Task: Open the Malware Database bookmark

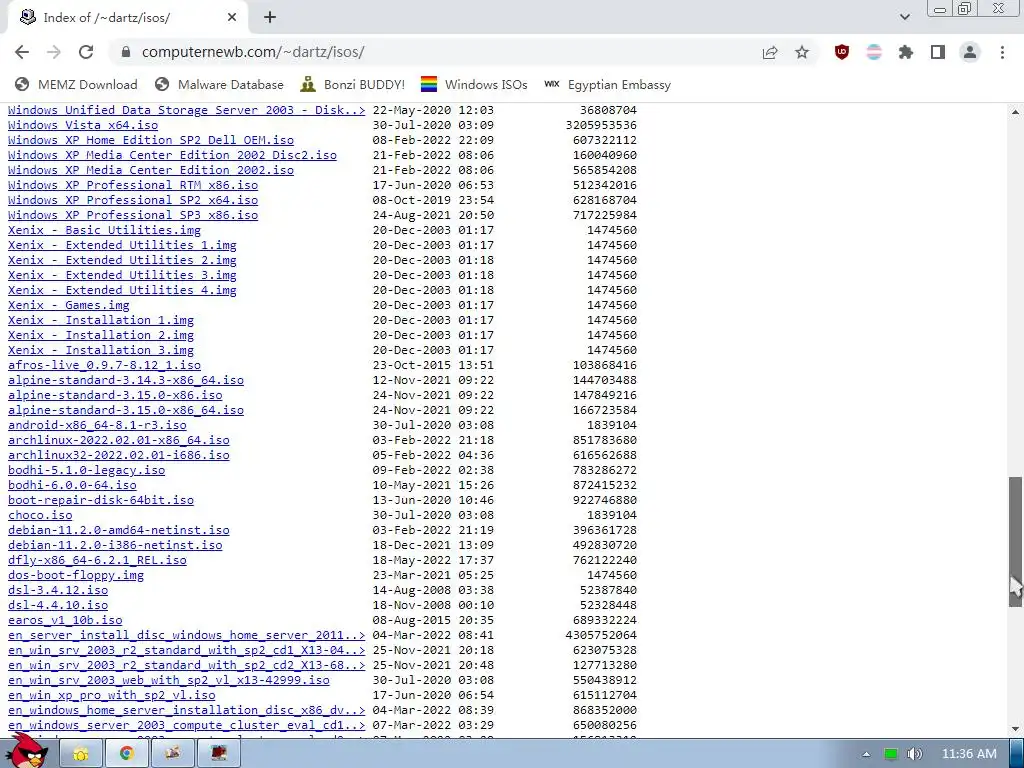Action: pyautogui.click(x=219, y=84)
